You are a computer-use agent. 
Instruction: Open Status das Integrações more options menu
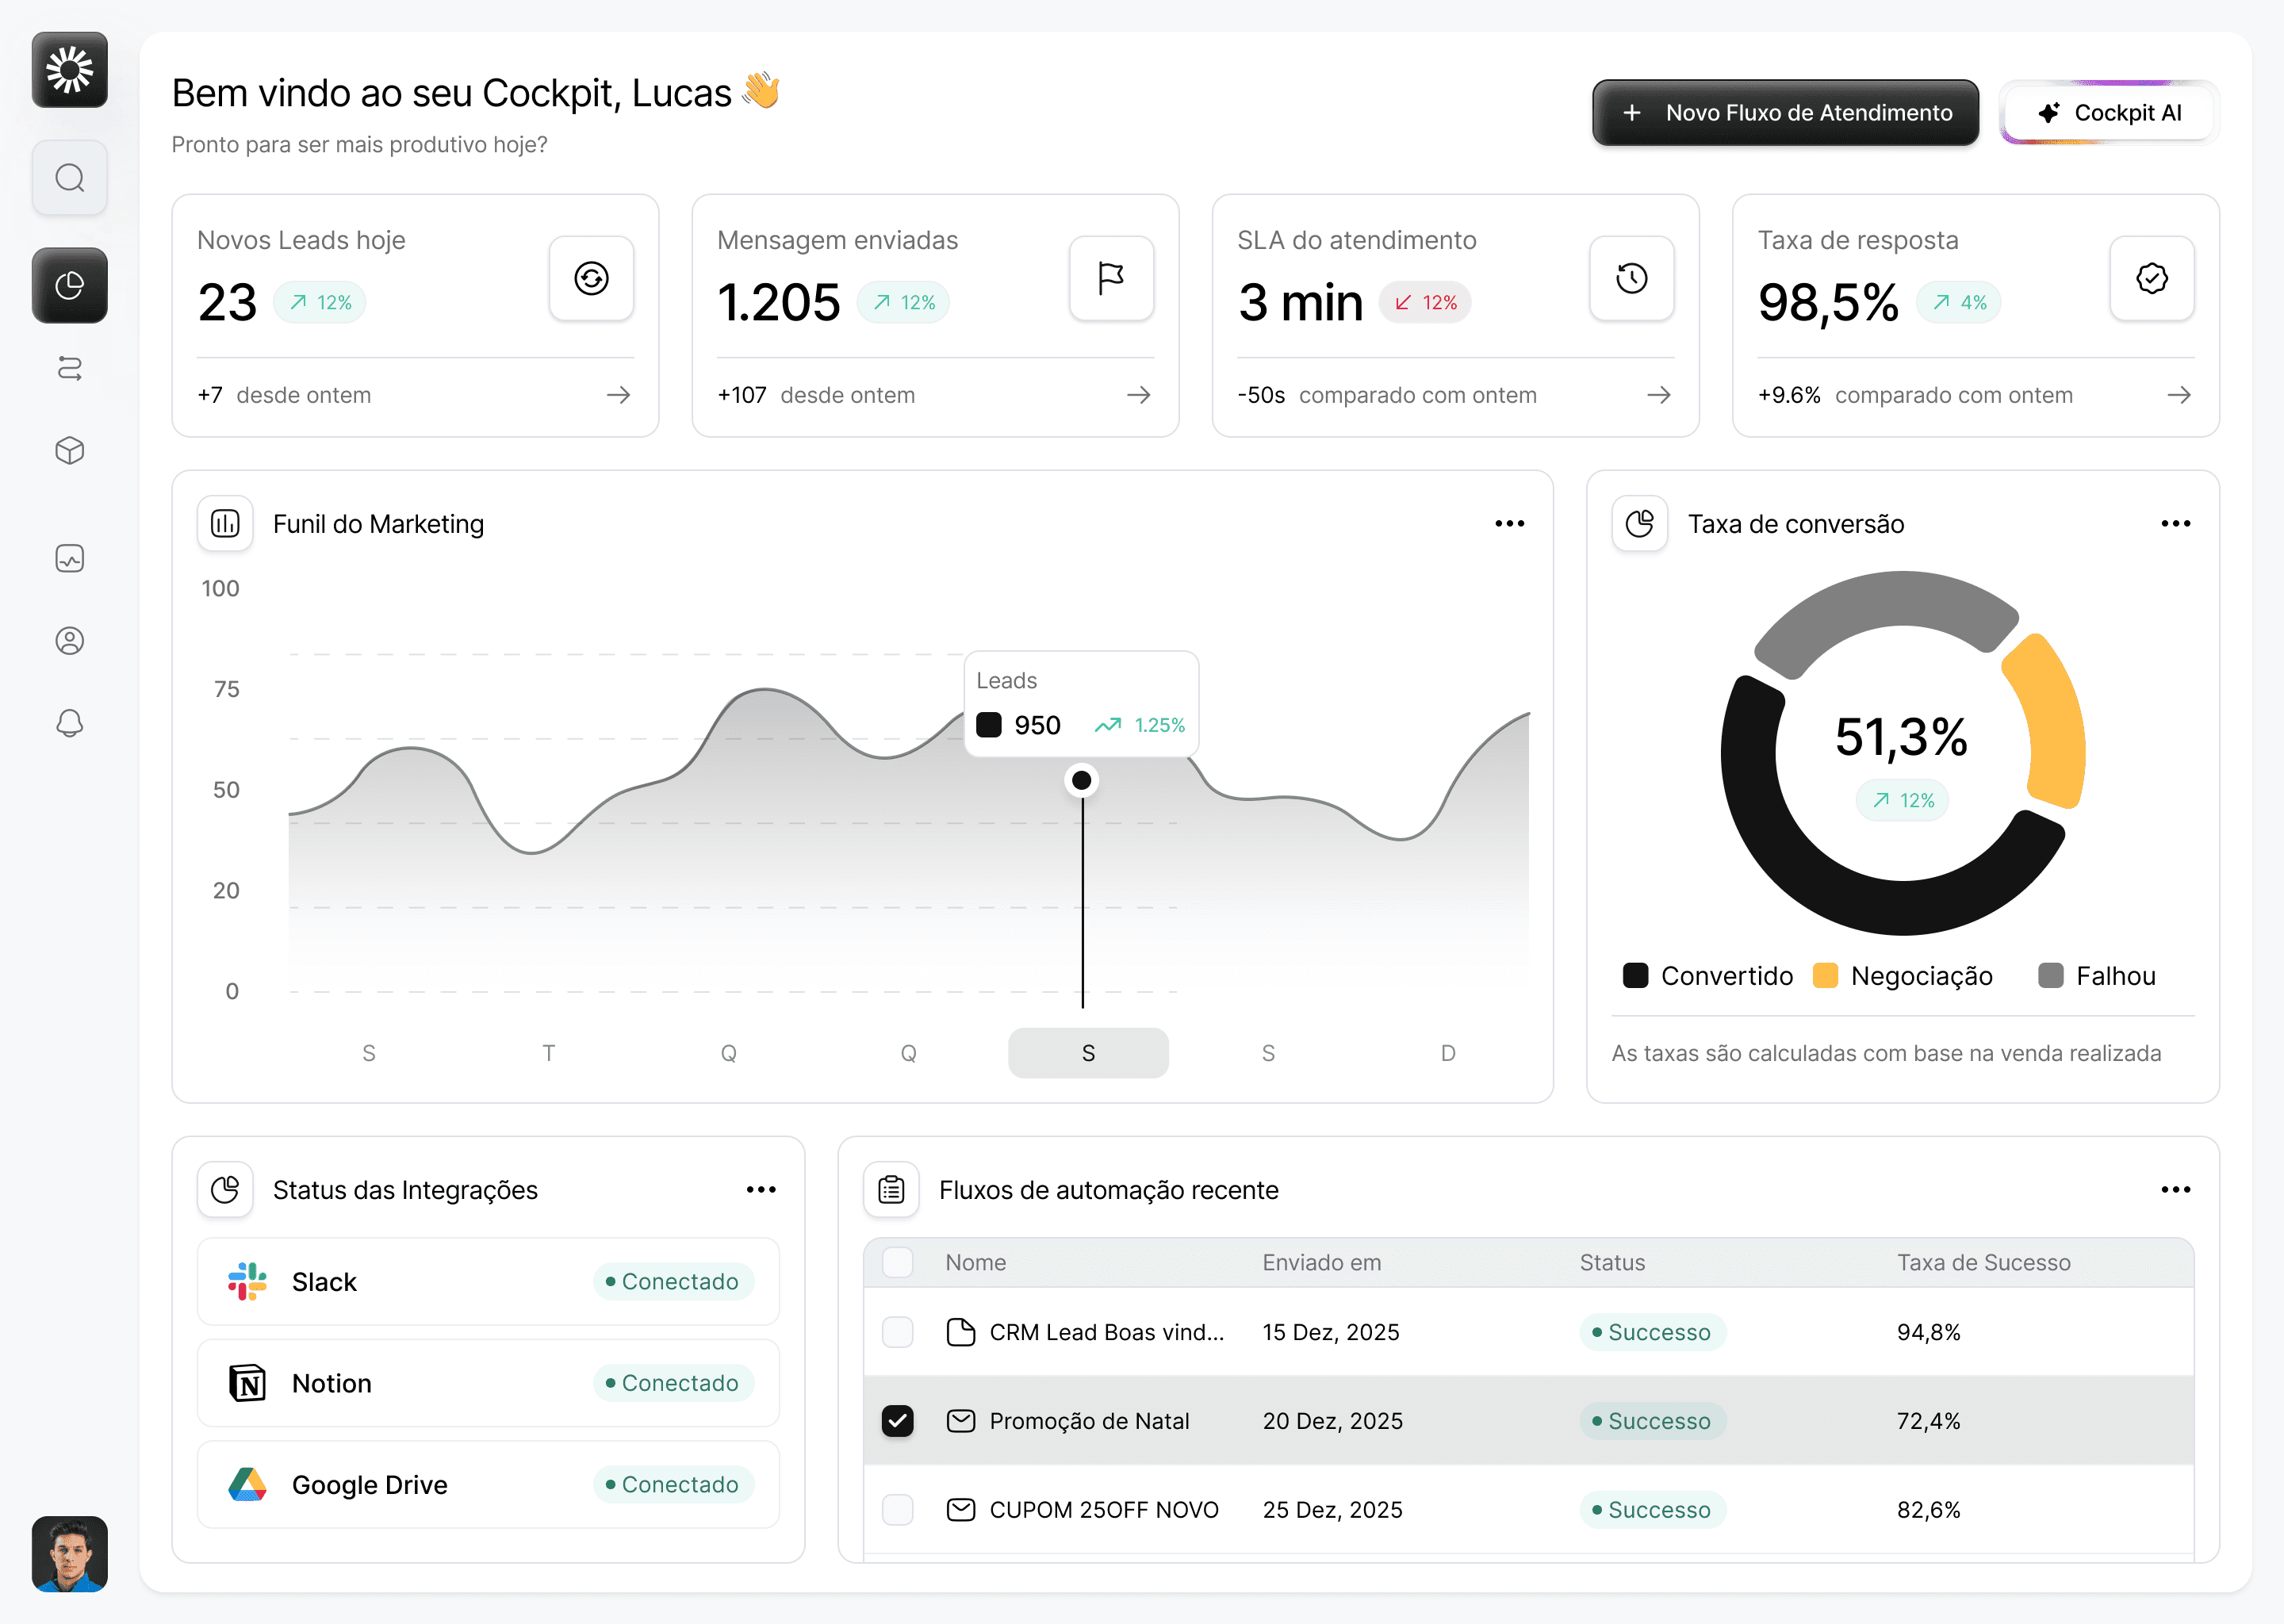(761, 1189)
